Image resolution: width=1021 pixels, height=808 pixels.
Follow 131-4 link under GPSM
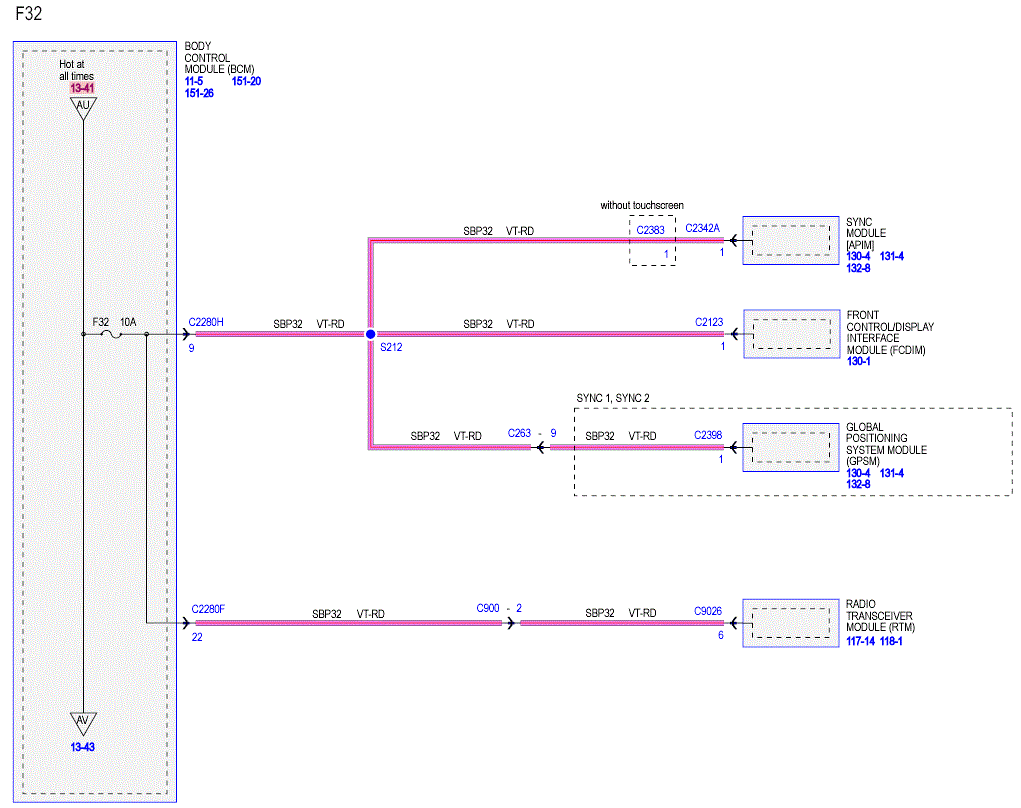click(x=892, y=473)
